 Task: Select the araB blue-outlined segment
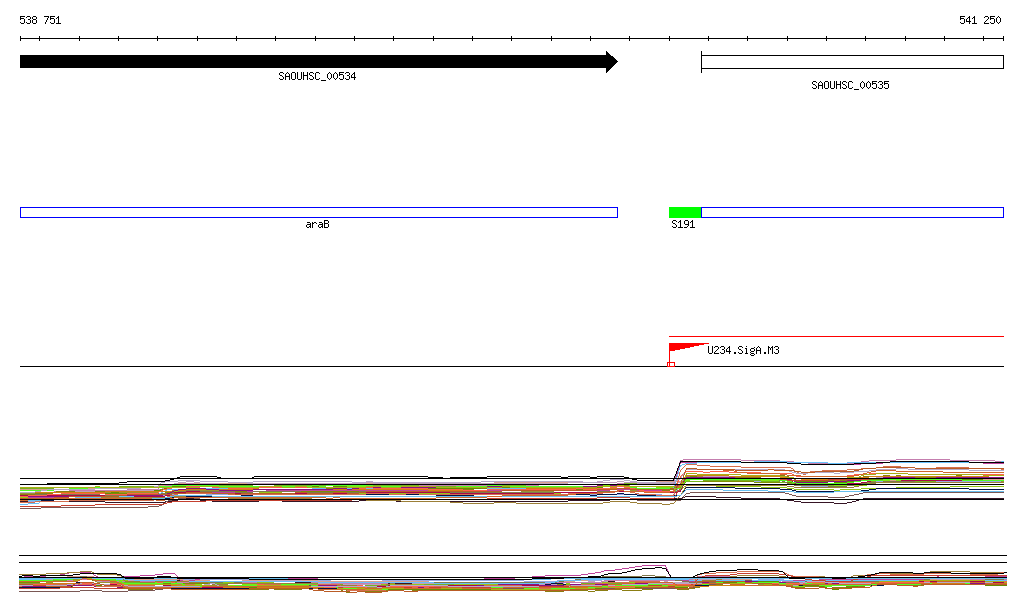tap(319, 212)
